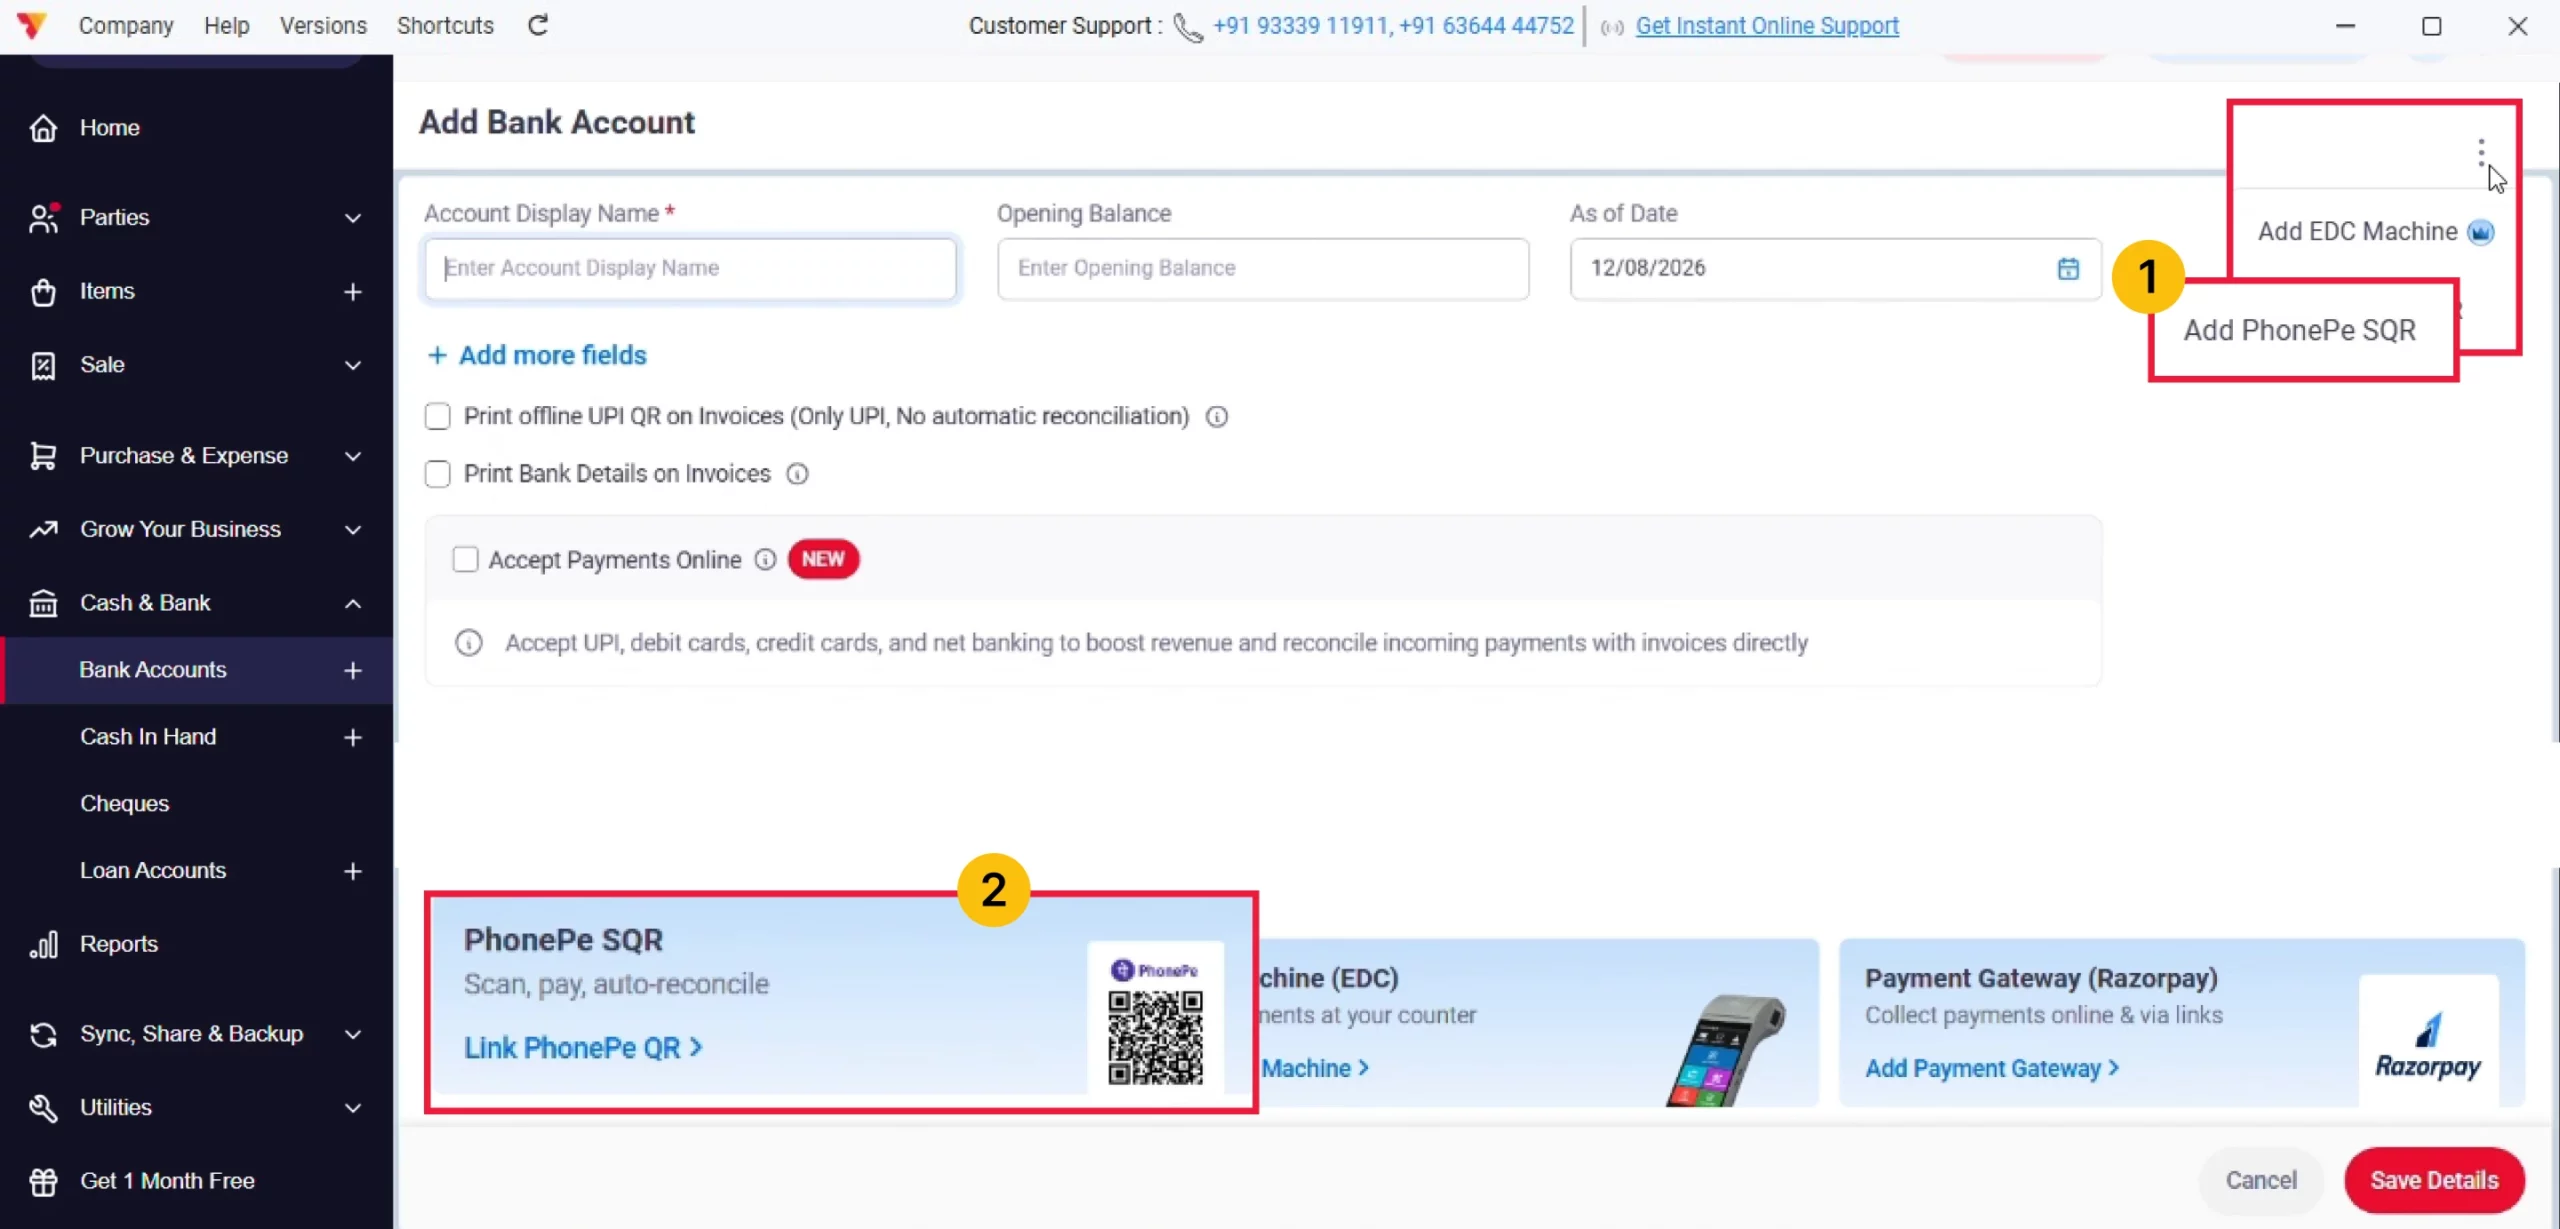Open the three-dot more options menu
The height and width of the screenshot is (1229, 2560).
2481,153
